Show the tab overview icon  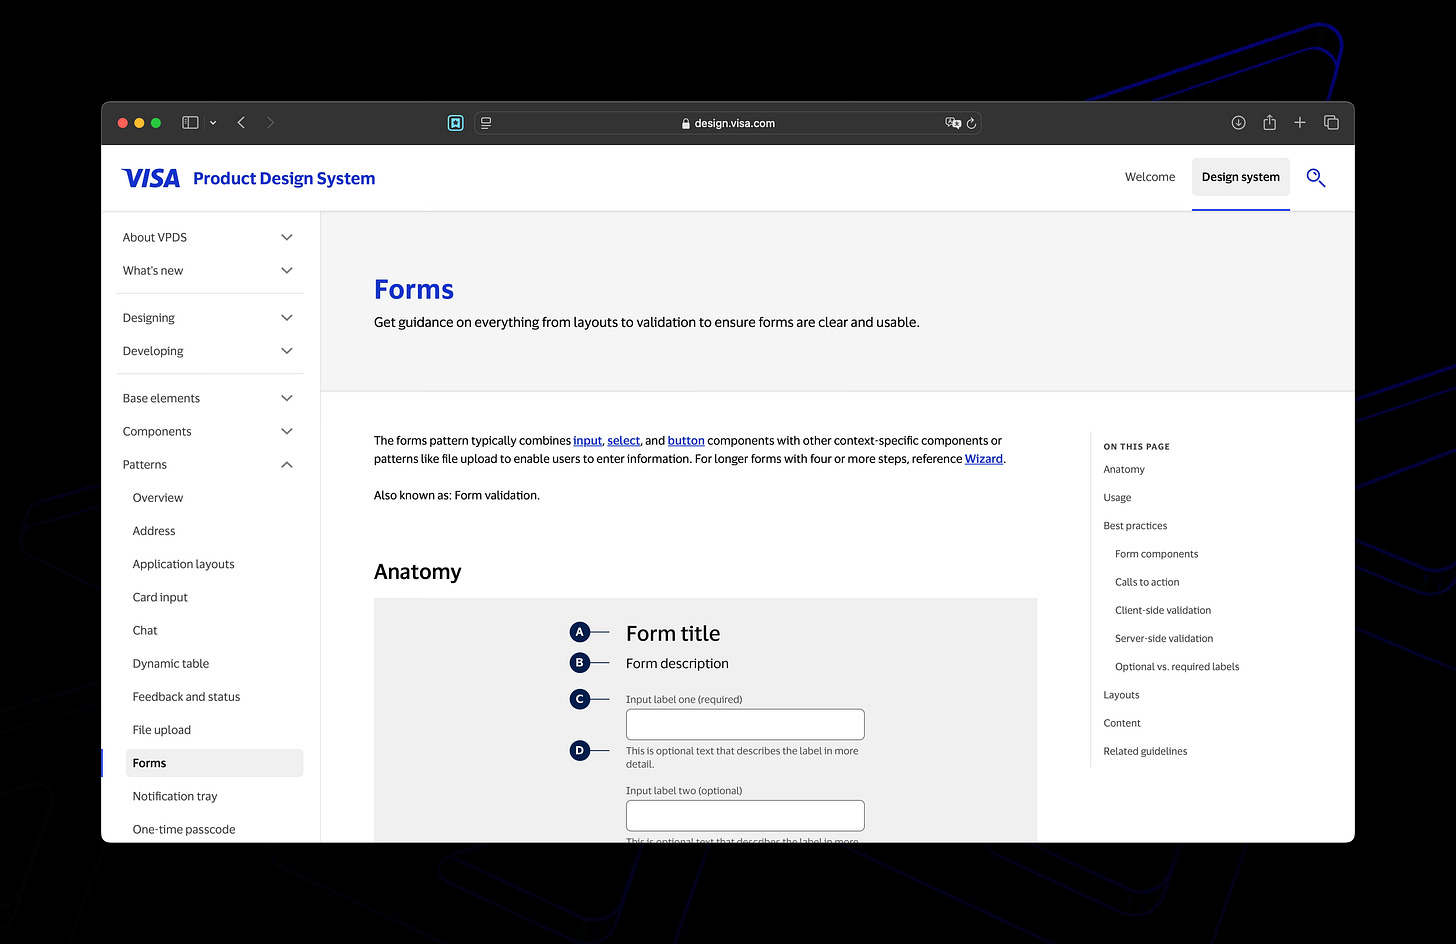pos(1331,123)
